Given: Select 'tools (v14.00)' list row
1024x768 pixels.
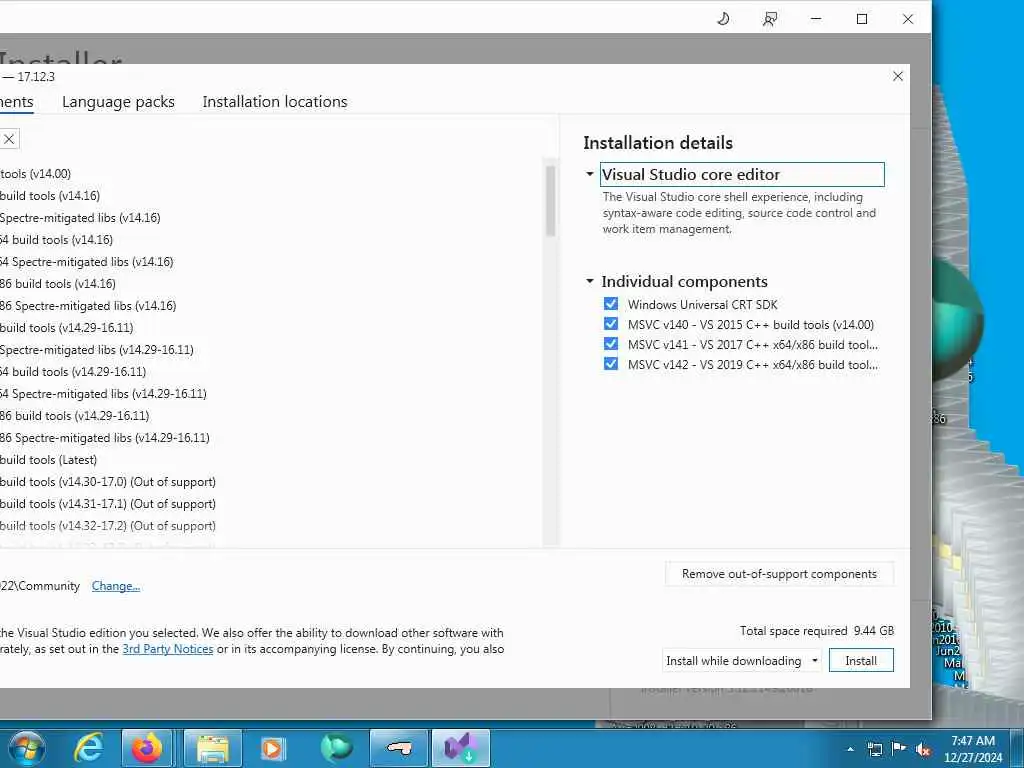Looking at the screenshot, I should click(x=35, y=174).
